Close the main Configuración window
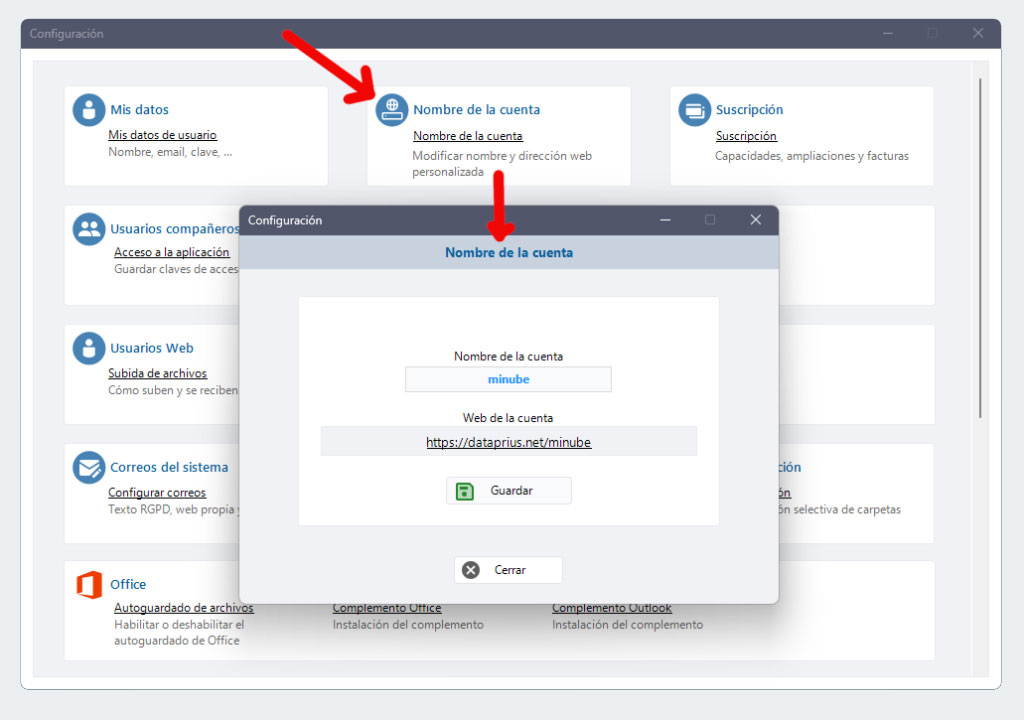This screenshot has height=720, width=1024. [x=978, y=33]
